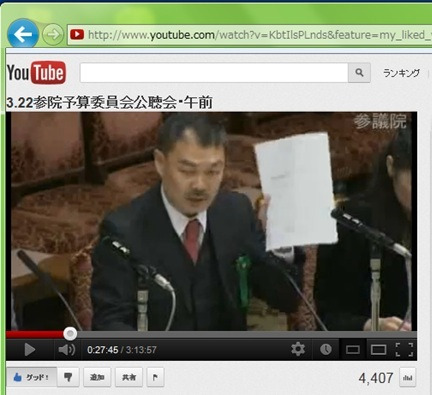
Task: Click the グッド！ like button
Action: [31, 377]
